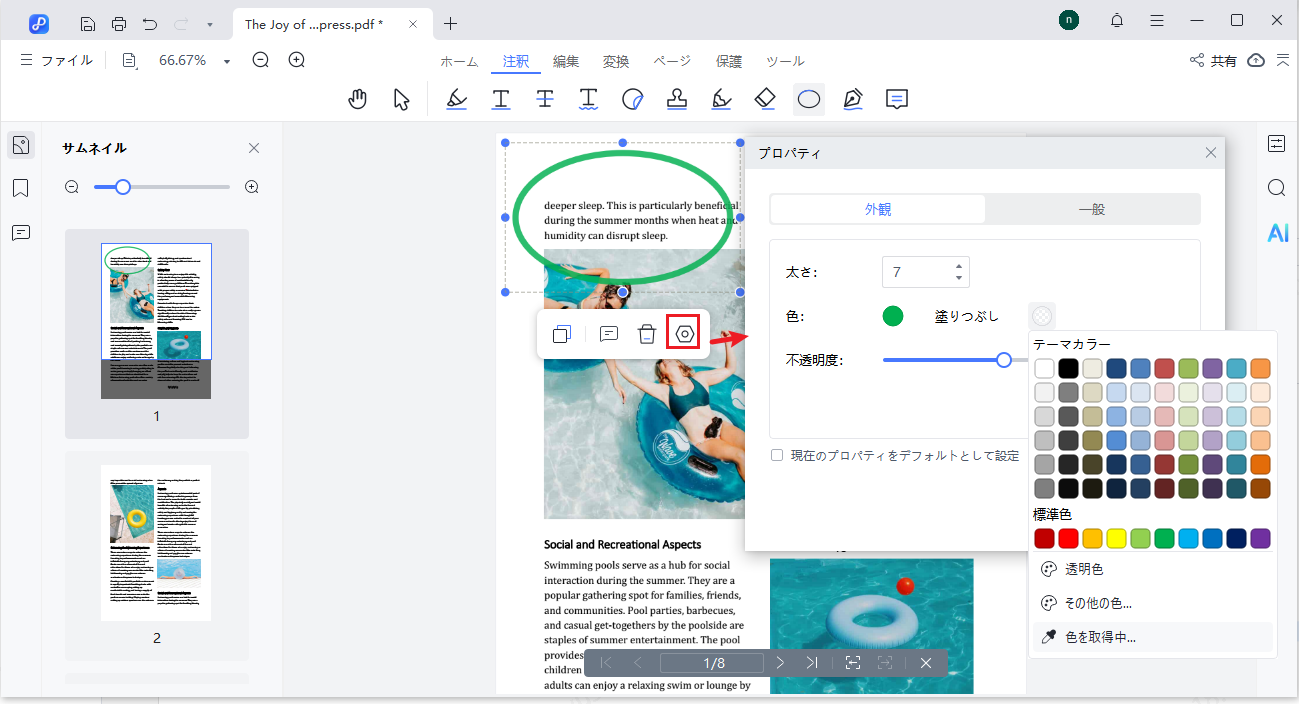Viewport: 1299px width, 704px height.
Task: Click the upload to cloud icon
Action: (x=1258, y=61)
